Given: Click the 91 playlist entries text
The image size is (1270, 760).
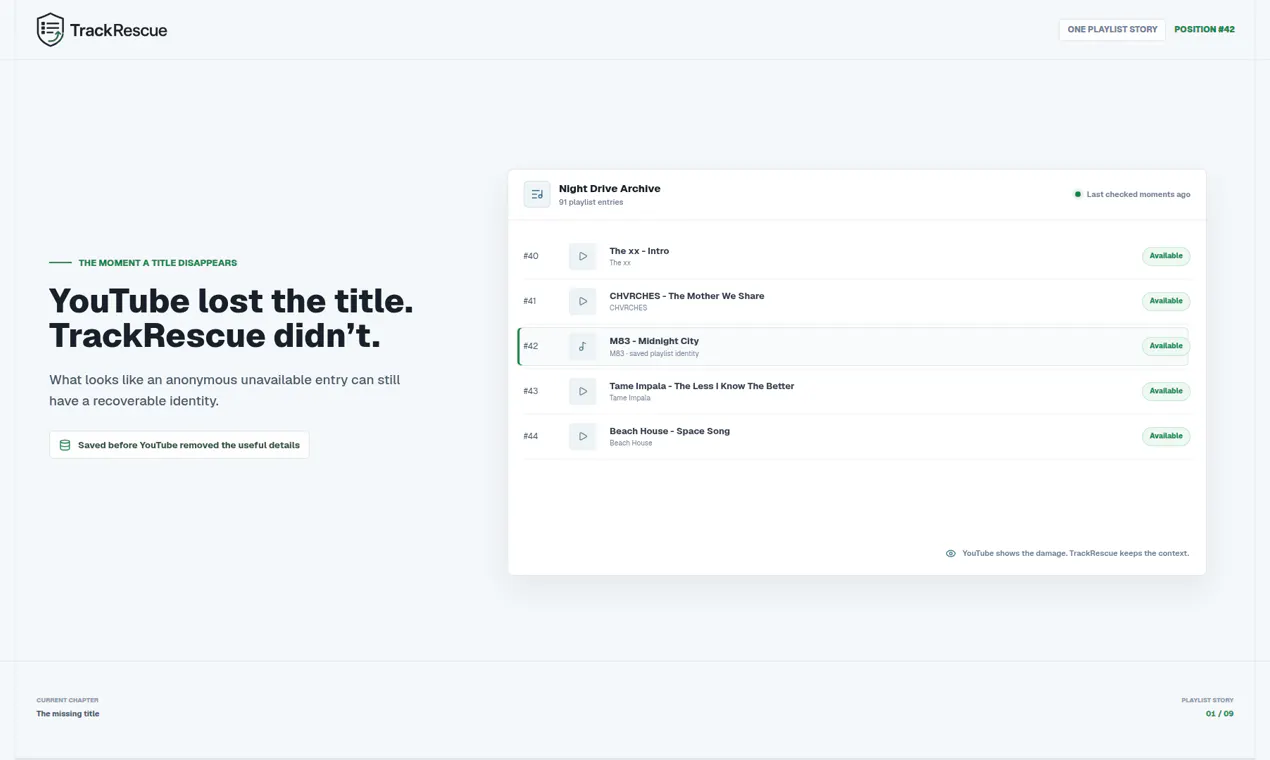Looking at the screenshot, I should 591,202.
